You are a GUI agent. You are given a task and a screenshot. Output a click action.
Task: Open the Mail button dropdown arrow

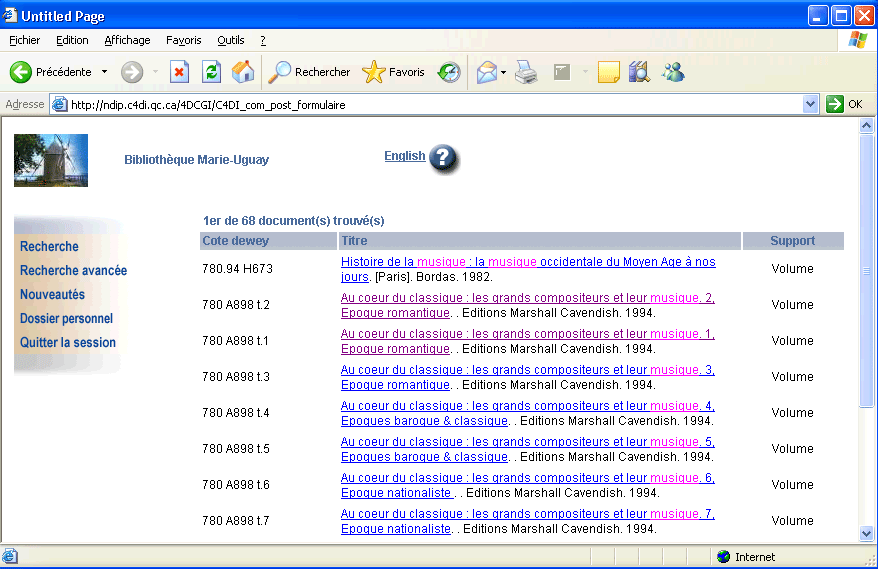pos(504,72)
